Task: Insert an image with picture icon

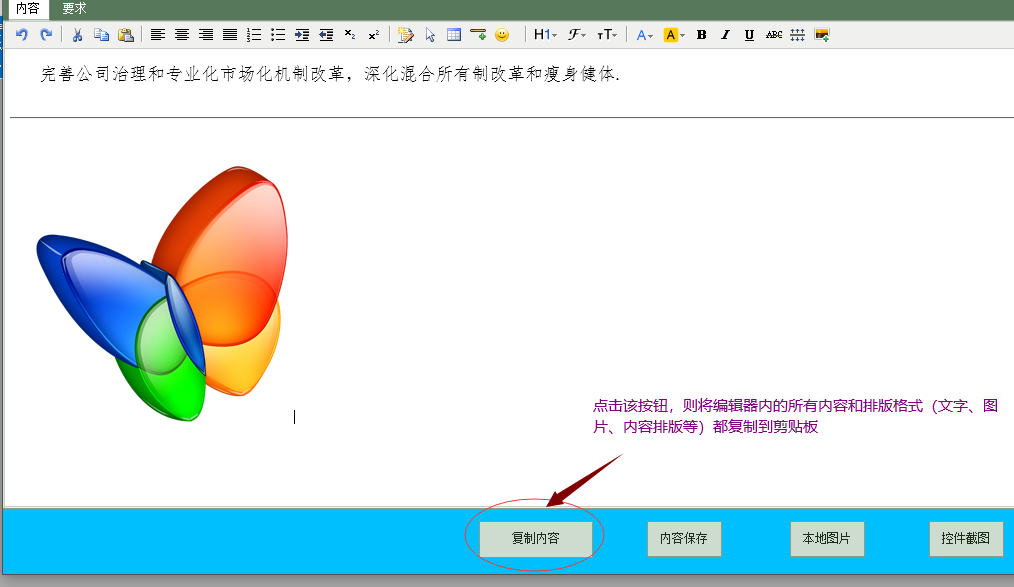Action: [822, 35]
